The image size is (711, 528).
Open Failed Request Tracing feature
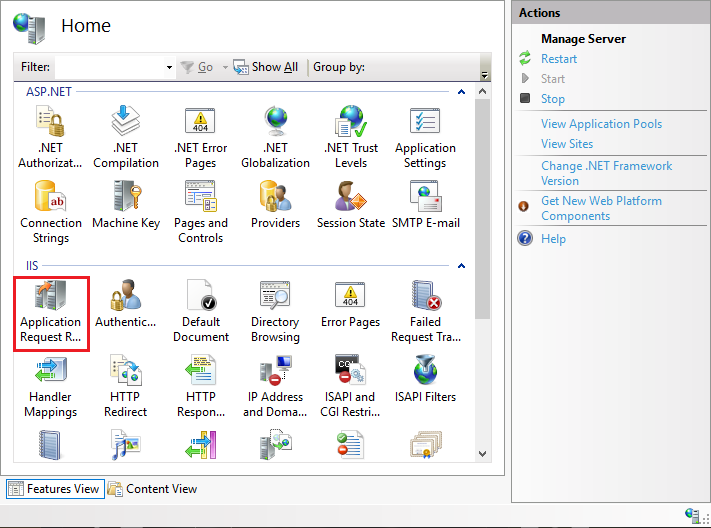(x=426, y=311)
